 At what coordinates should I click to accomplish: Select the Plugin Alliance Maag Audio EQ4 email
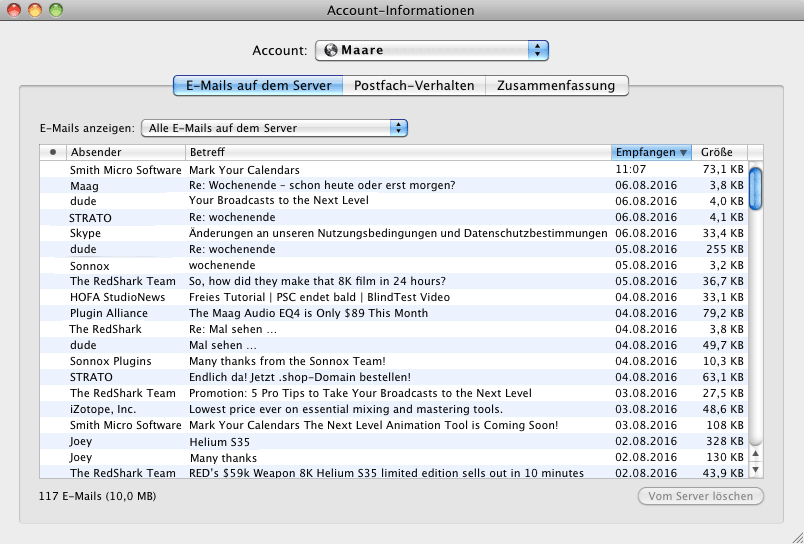[394, 313]
